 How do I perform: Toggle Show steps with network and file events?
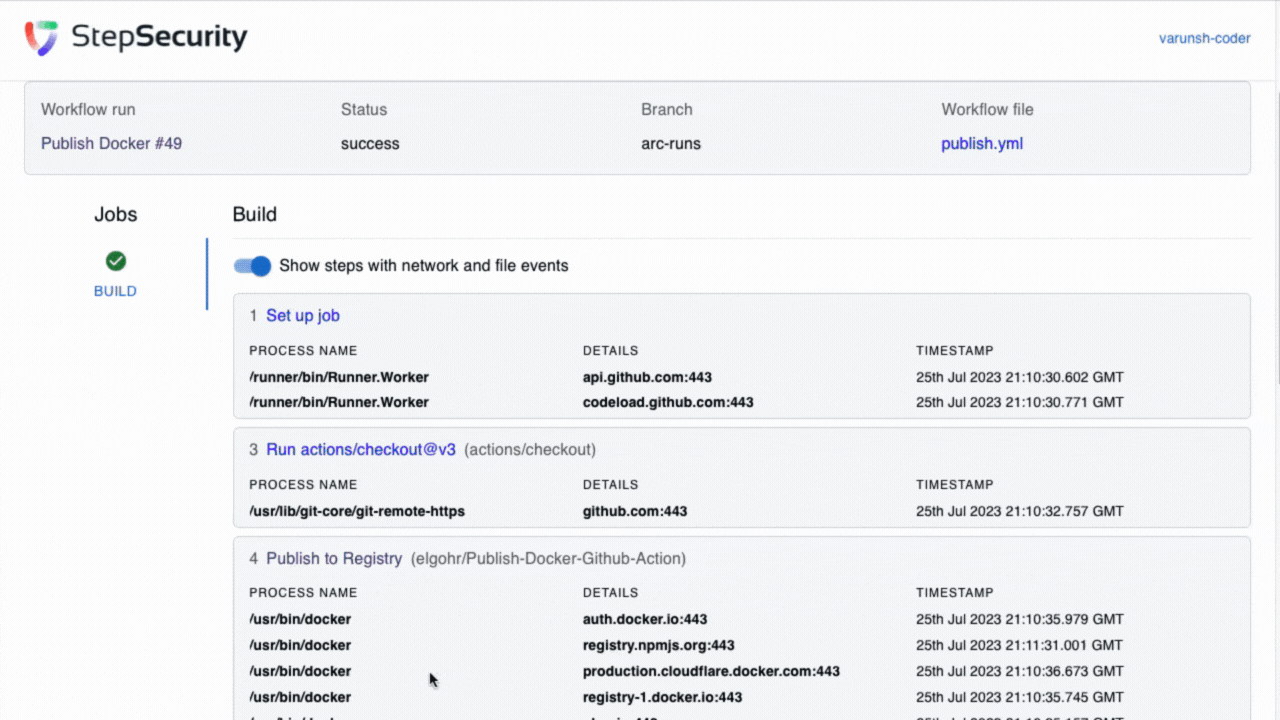[x=253, y=266]
